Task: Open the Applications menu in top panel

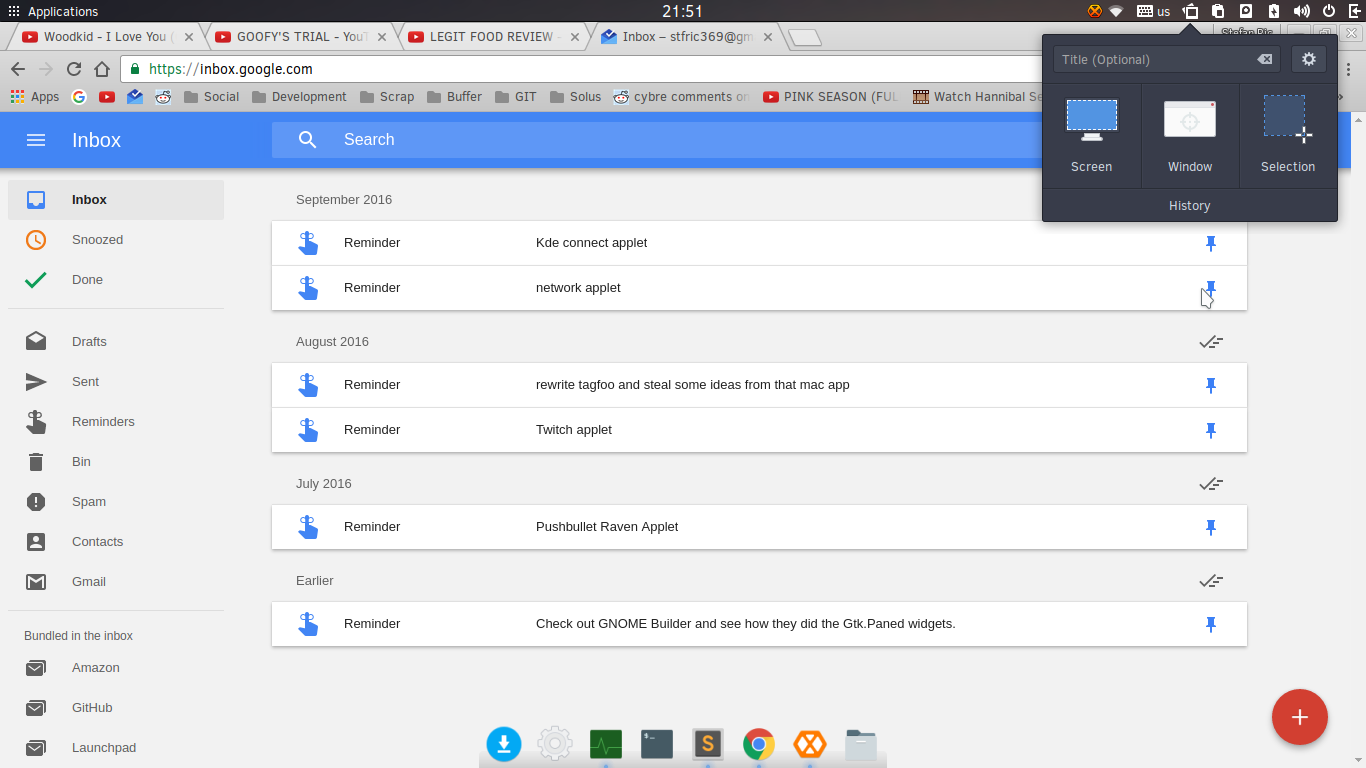Action: (x=53, y=11)
